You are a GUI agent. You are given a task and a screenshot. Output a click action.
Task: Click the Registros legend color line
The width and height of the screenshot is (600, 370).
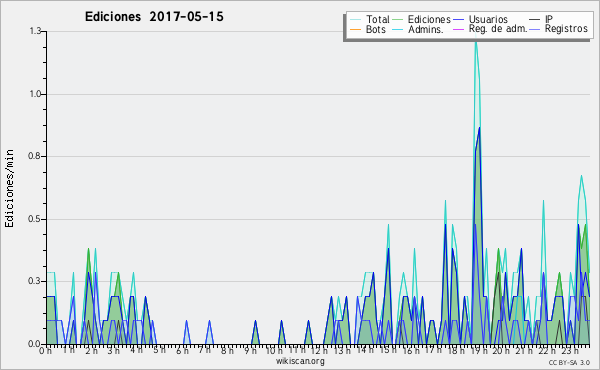pyautogui.click(x=535, y=29)
